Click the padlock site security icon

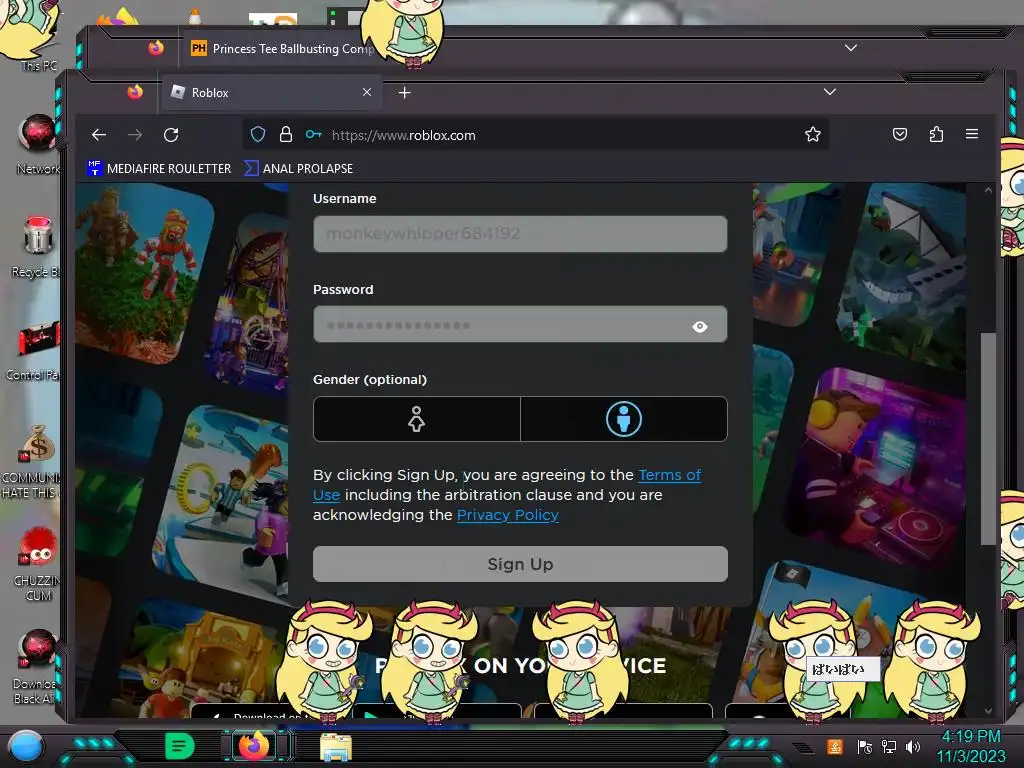tap(285, 135)
